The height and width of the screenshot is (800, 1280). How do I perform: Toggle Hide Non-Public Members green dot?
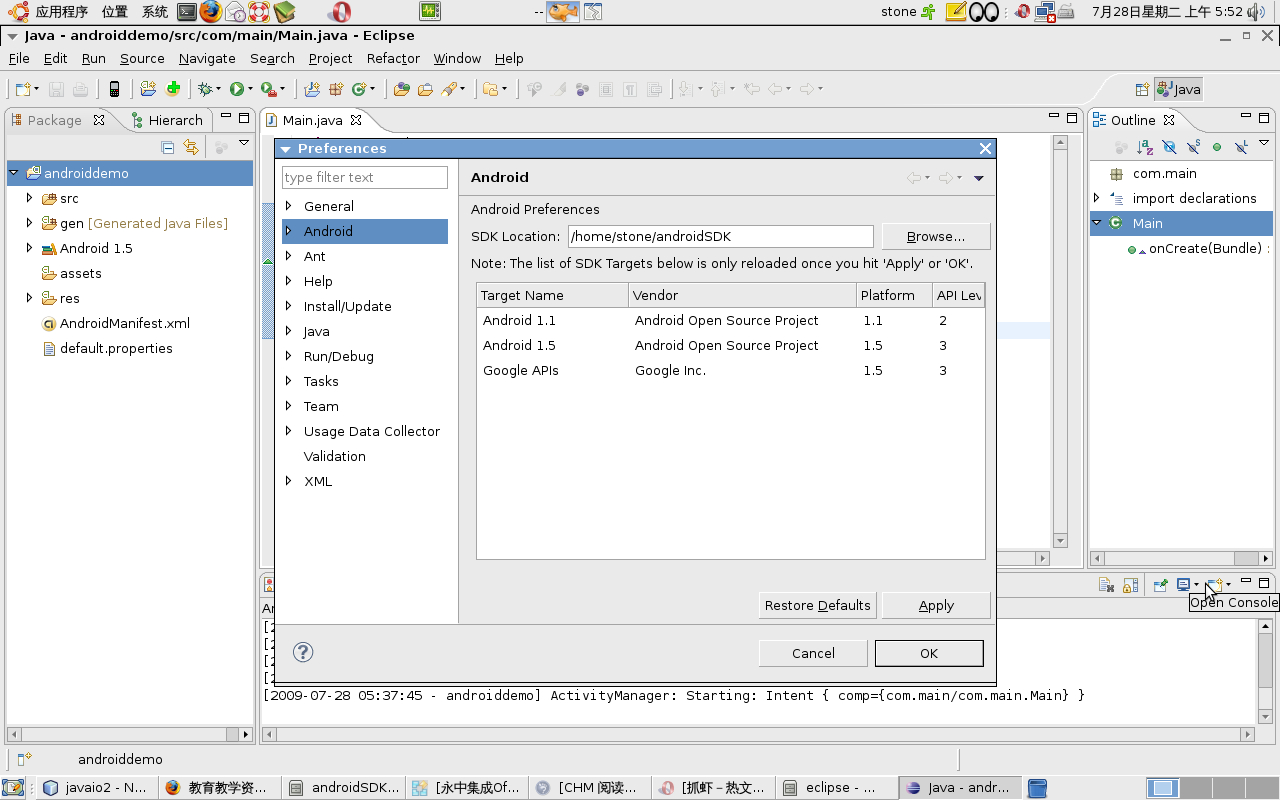tap(1217, 147)
